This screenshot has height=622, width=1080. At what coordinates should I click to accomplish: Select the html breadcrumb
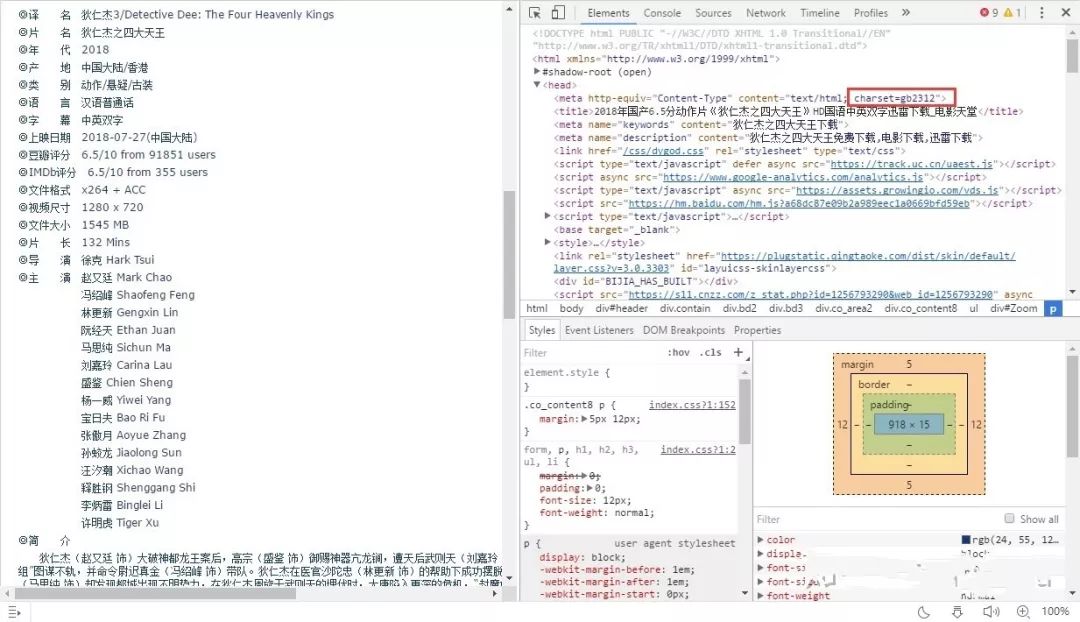(x=537, y=309)
